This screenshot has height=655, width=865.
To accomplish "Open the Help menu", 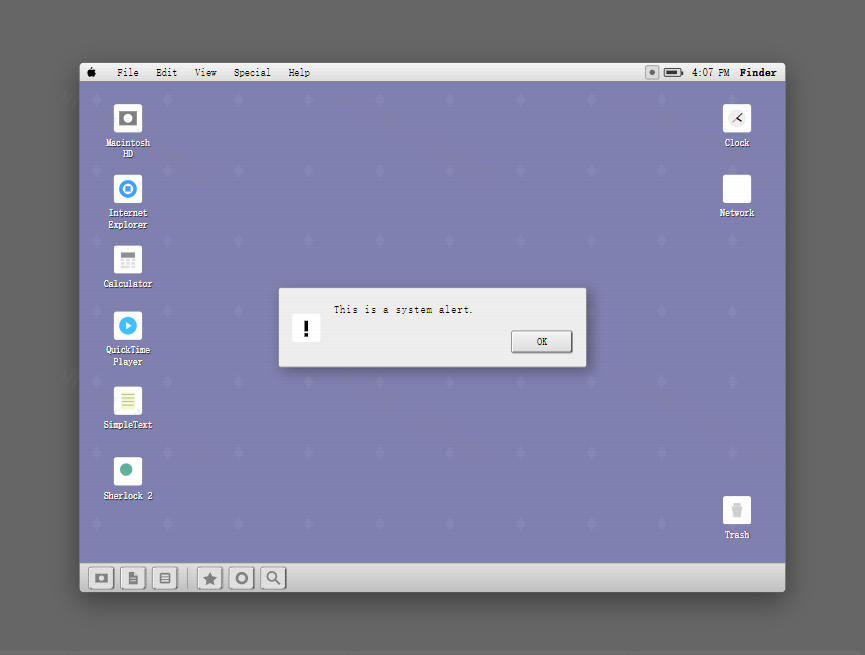I will click(299, 72).
